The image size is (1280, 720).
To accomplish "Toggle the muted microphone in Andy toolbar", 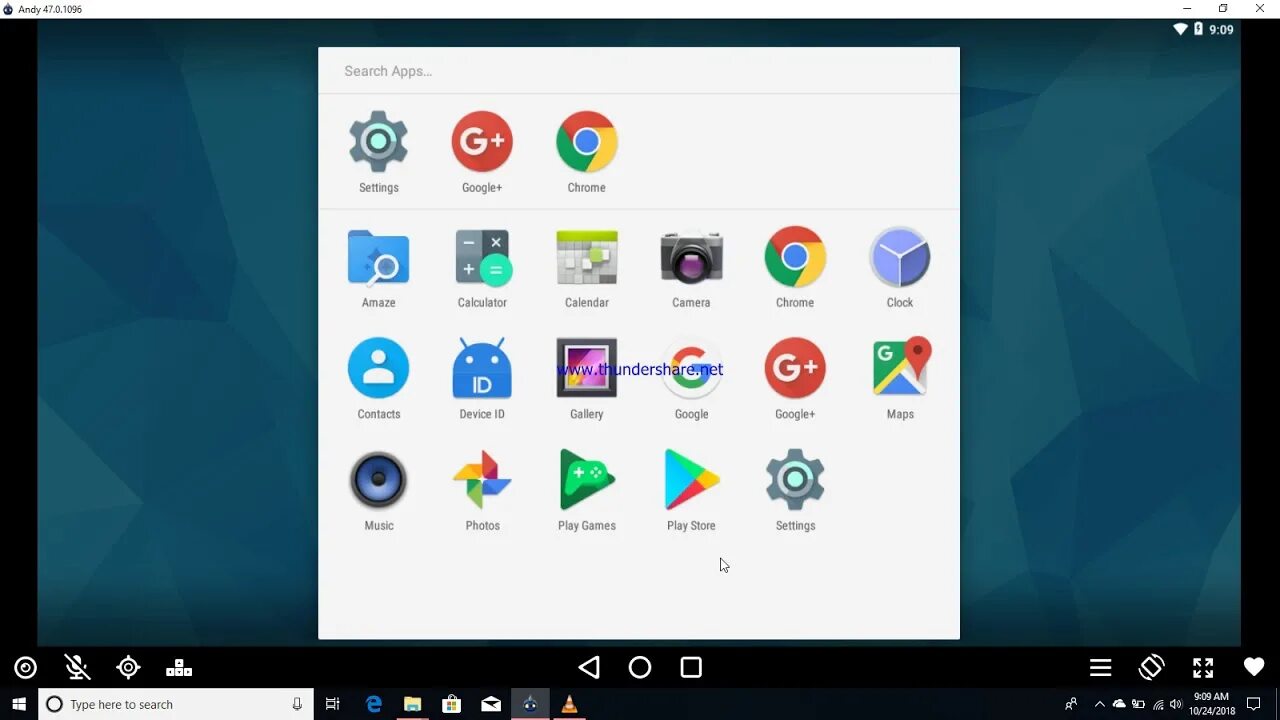I will pyautogui.click(x=76, y=667).
